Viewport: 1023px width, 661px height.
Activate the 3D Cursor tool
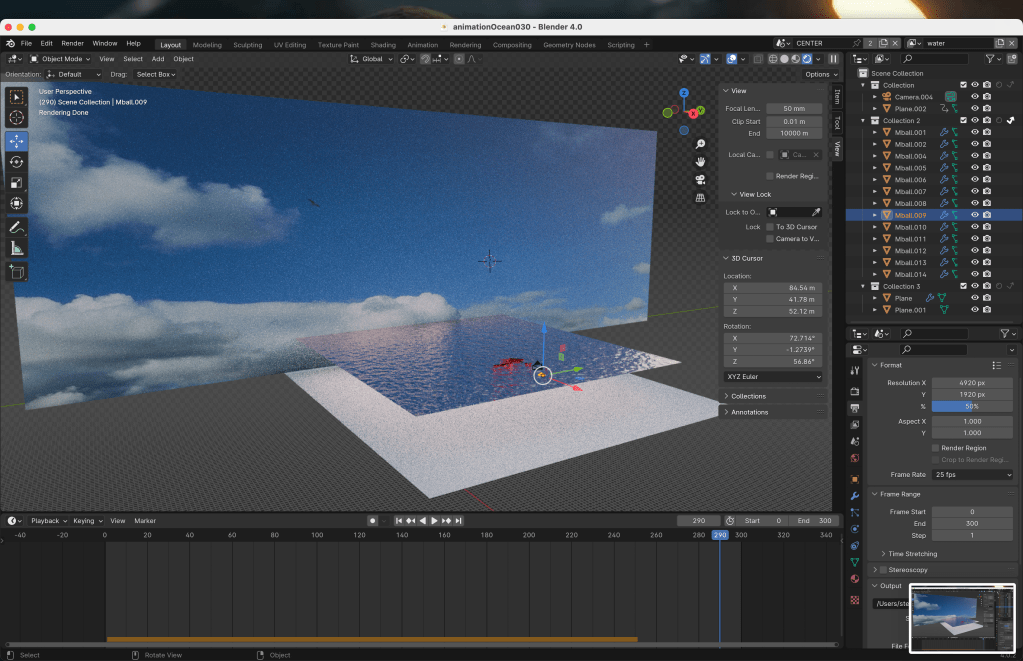click(x=17, y=118)
